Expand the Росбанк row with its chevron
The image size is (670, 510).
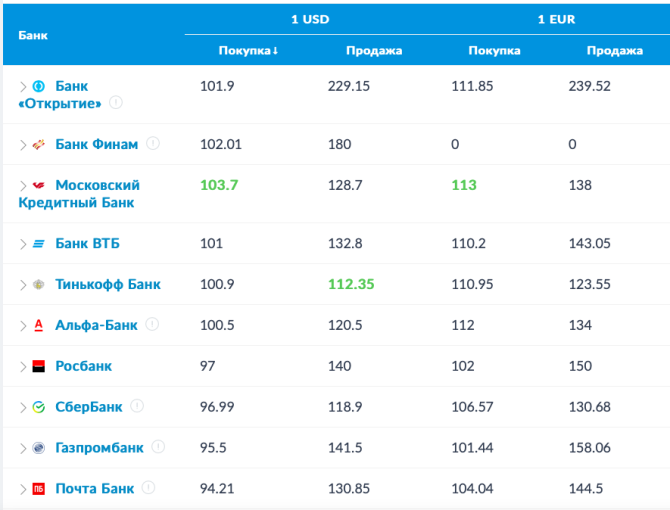(x=23, y=366)
